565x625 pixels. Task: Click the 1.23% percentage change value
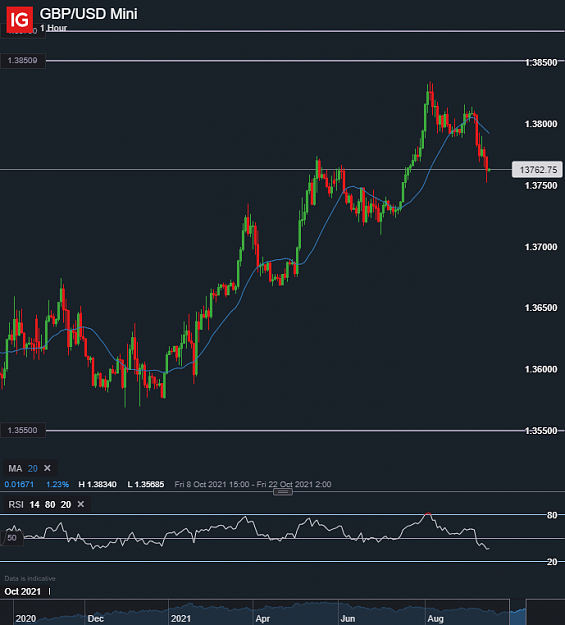[57, 484]
